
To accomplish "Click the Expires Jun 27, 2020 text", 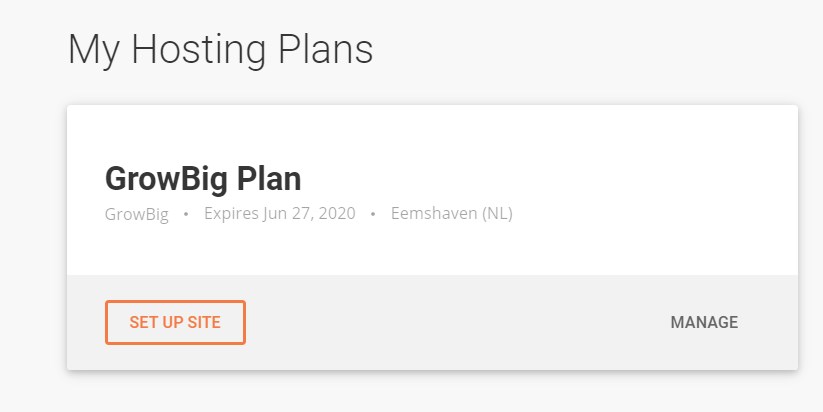I will tap(280, 213).
